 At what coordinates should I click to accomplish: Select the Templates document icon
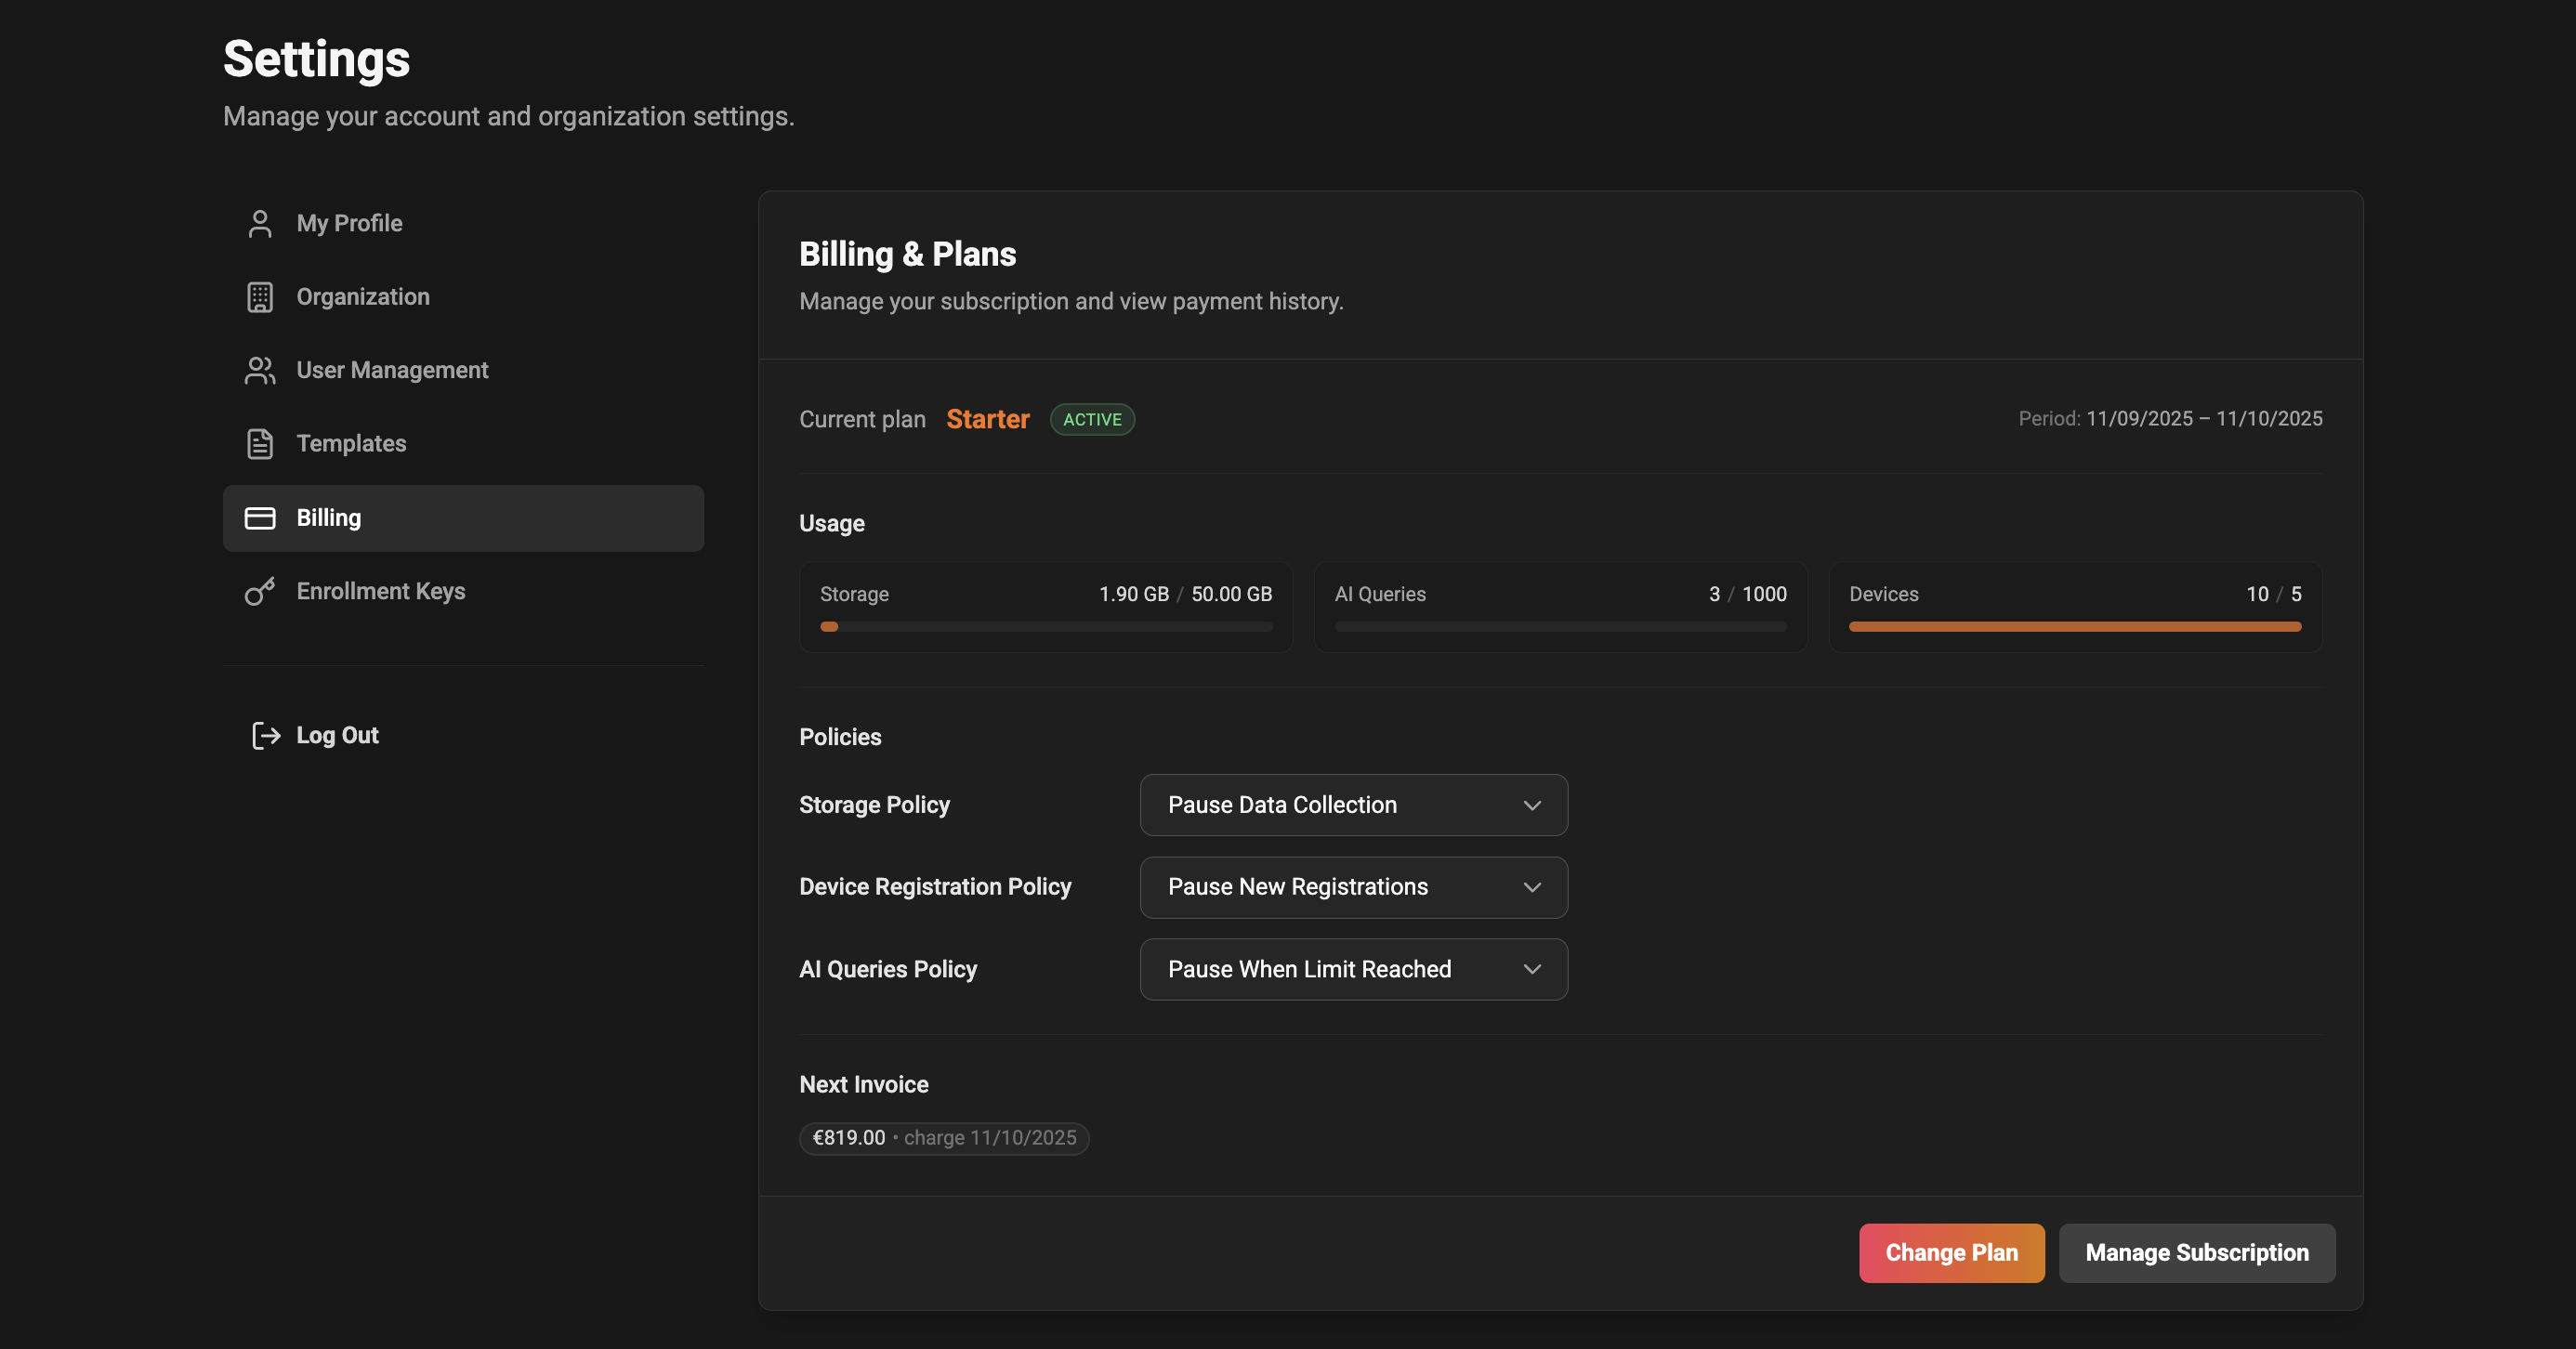click(260, 443)
